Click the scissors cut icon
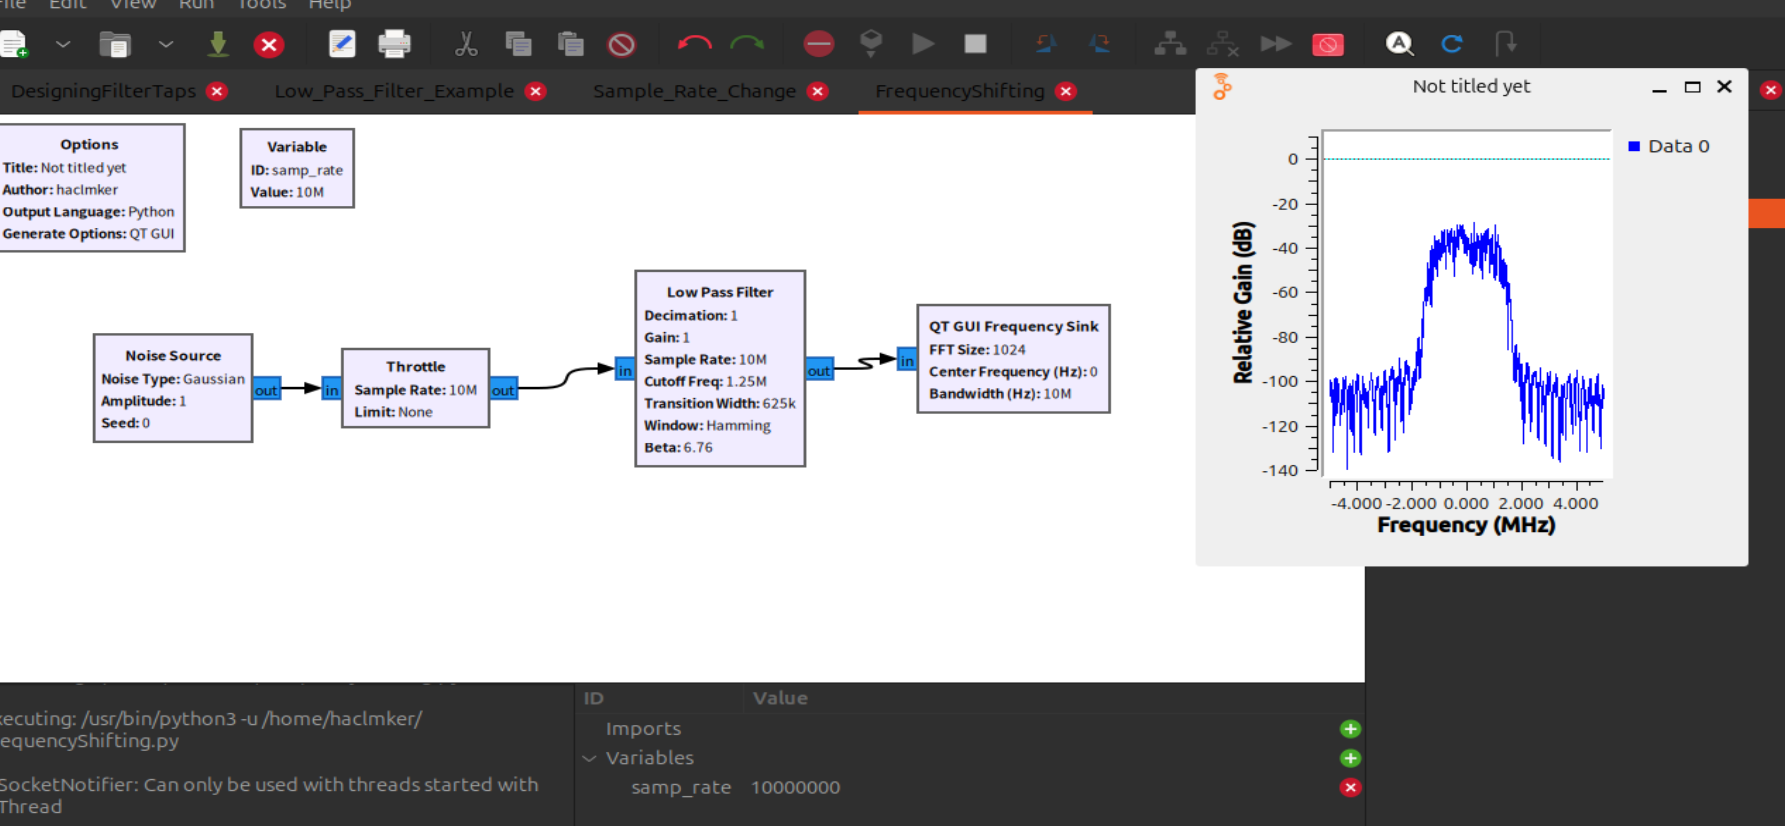1785x826 pixels. tap(466, 44)
